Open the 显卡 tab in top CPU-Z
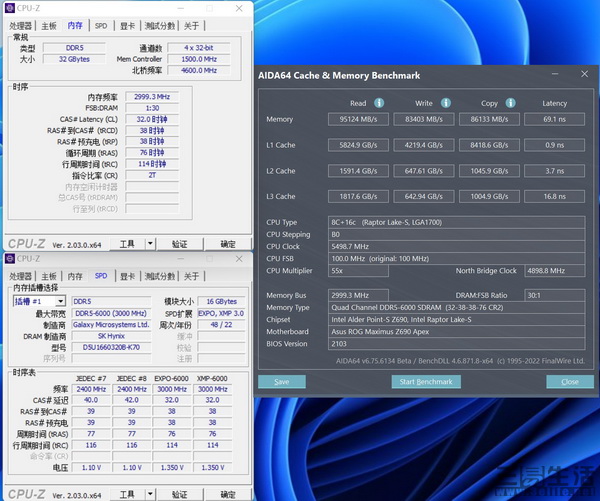Screen dimensions: 600x501 (x=127, y=26)
